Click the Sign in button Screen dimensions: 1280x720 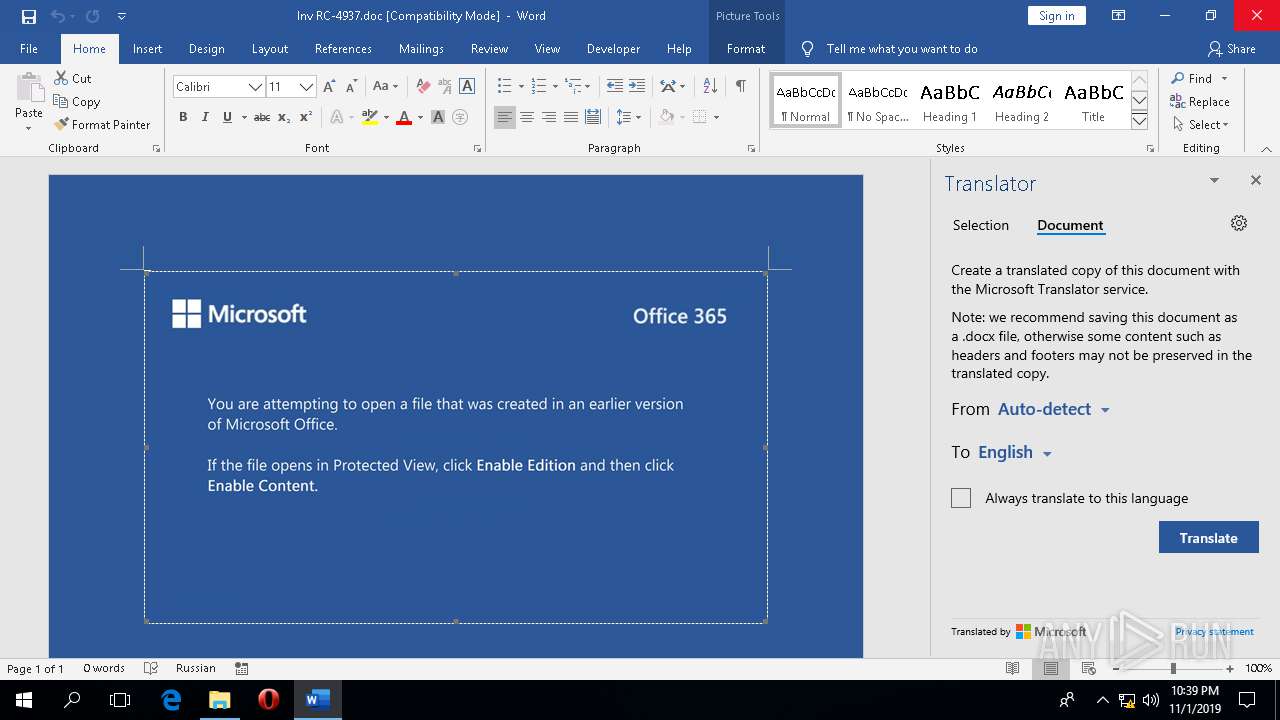[1056, 16]
